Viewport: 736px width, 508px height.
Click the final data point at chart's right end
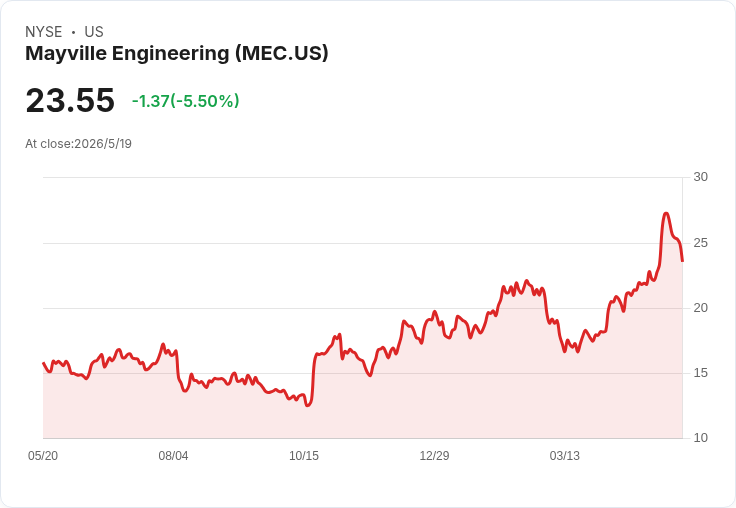(682, 261)
